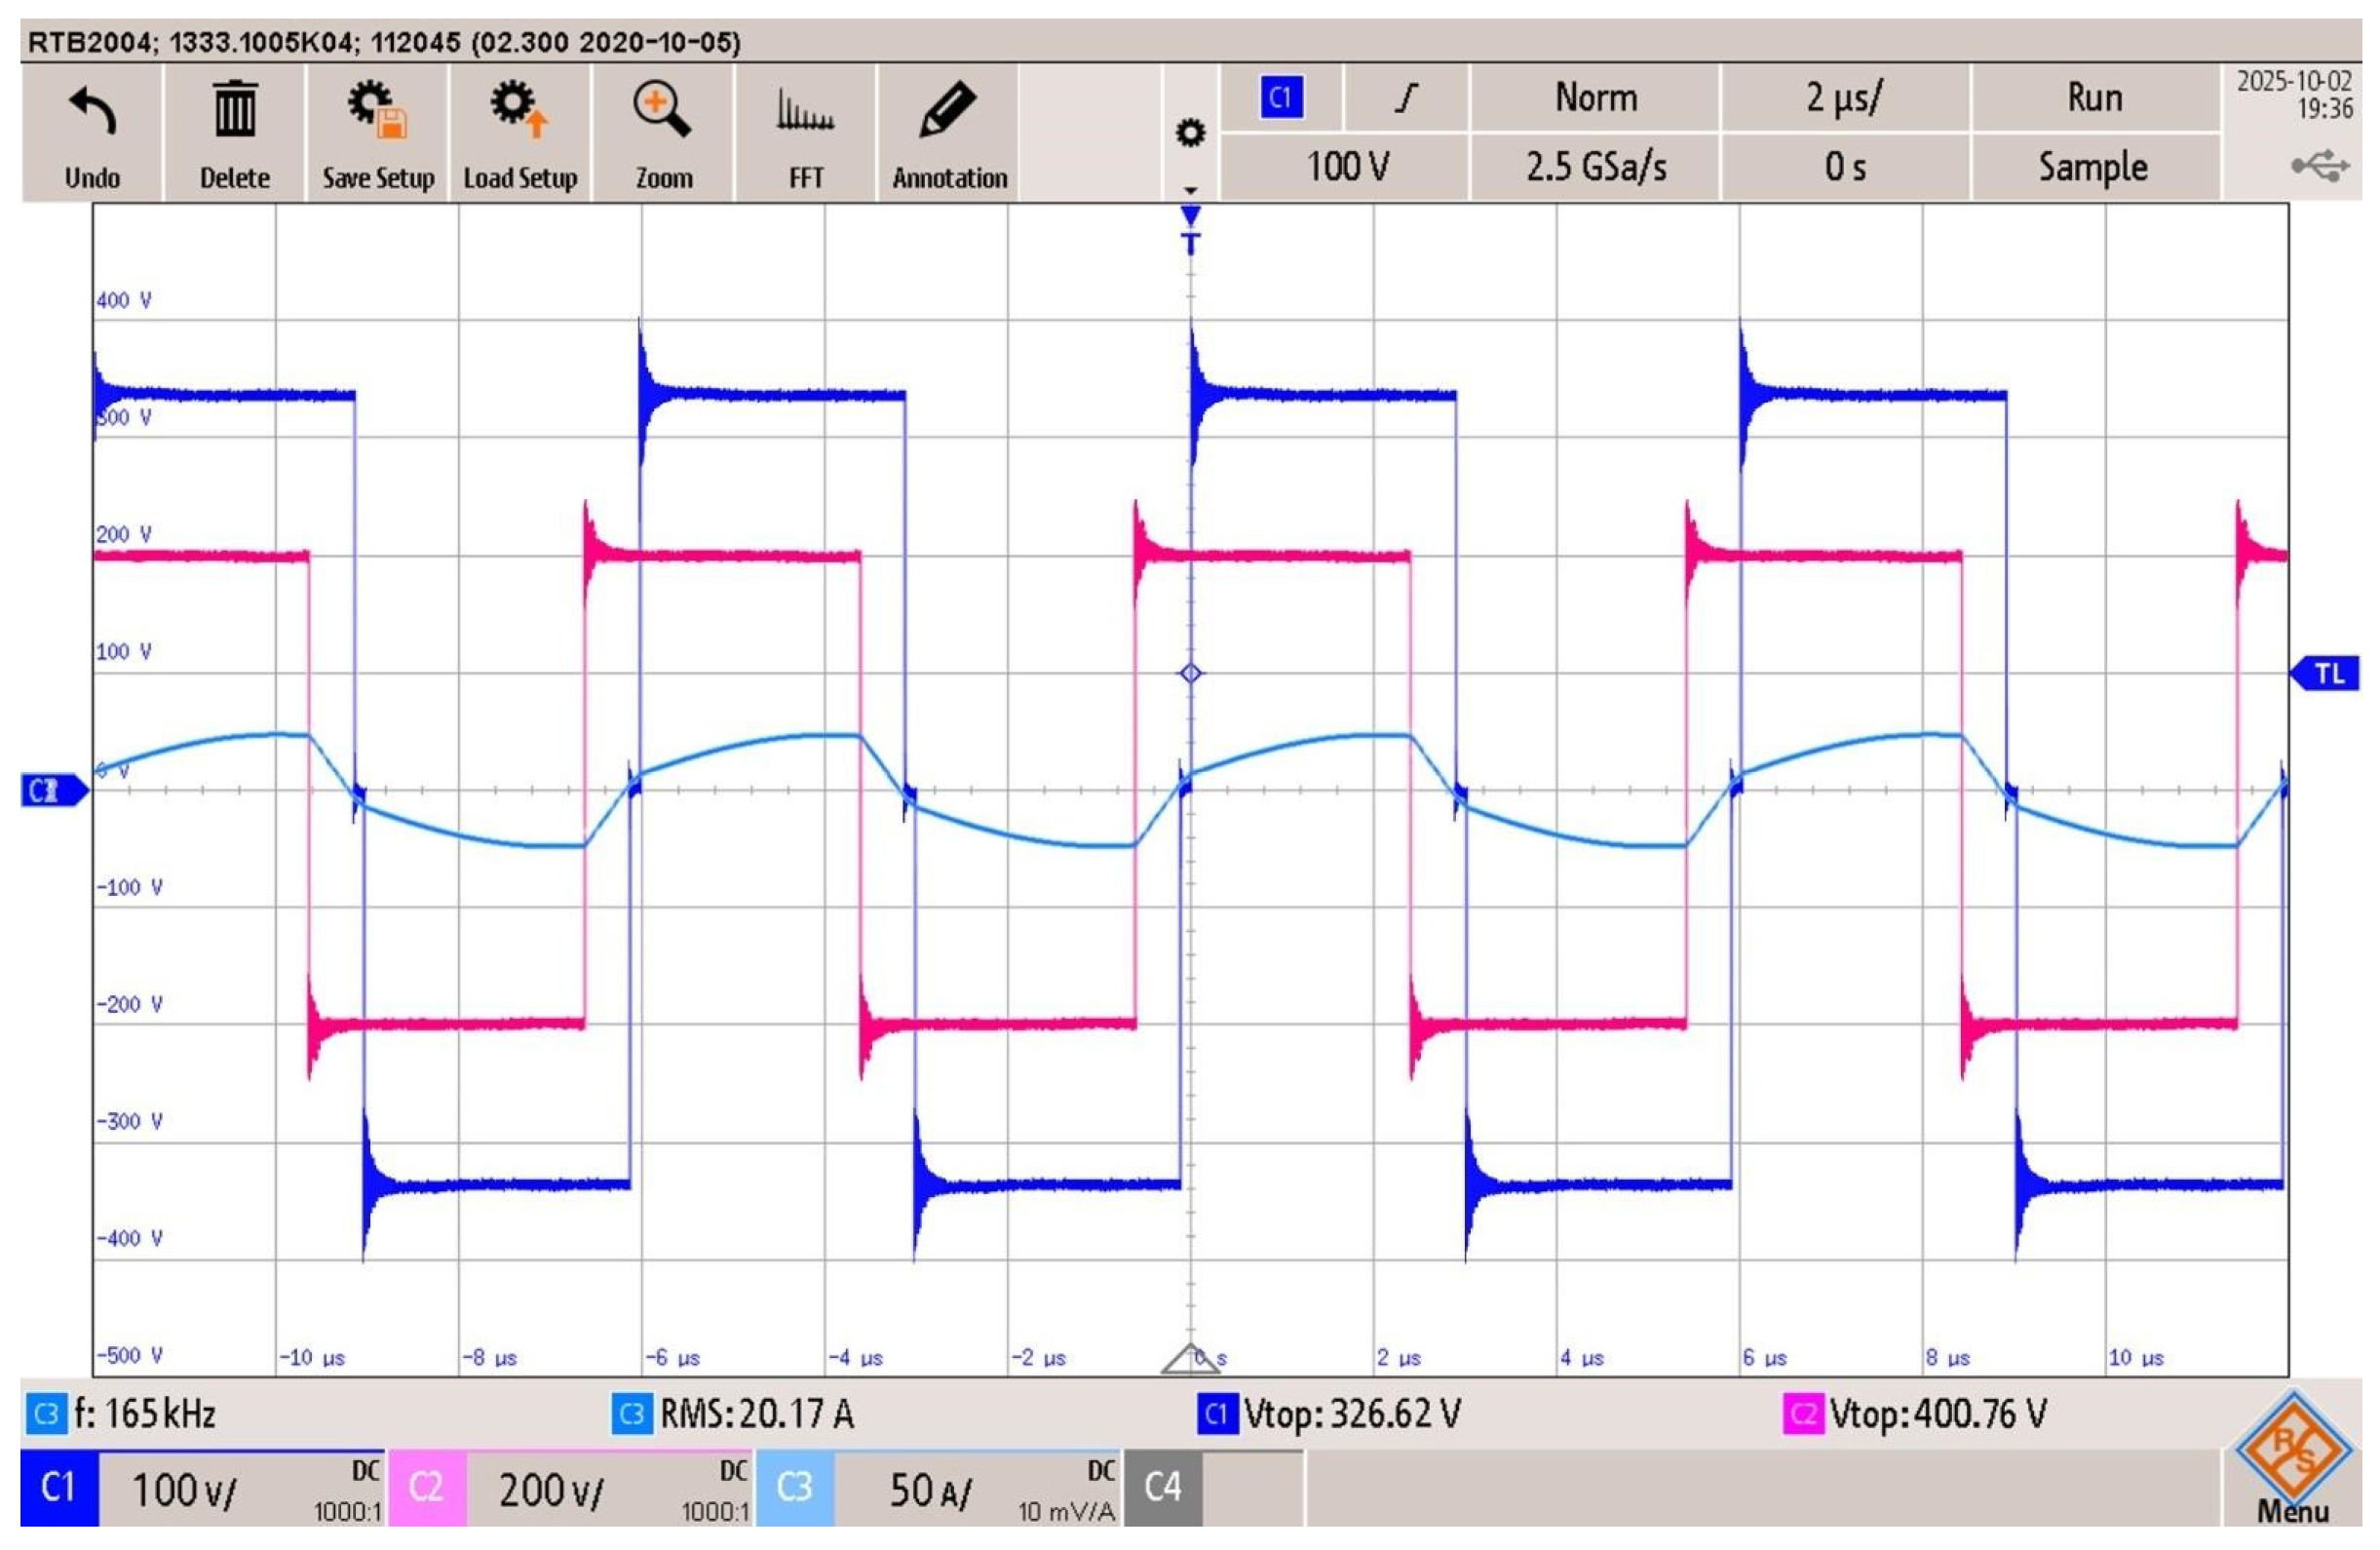Screen dimensions: 2380x1550
Task: Open the Sample acquisition mode field
Action: 2093,167
